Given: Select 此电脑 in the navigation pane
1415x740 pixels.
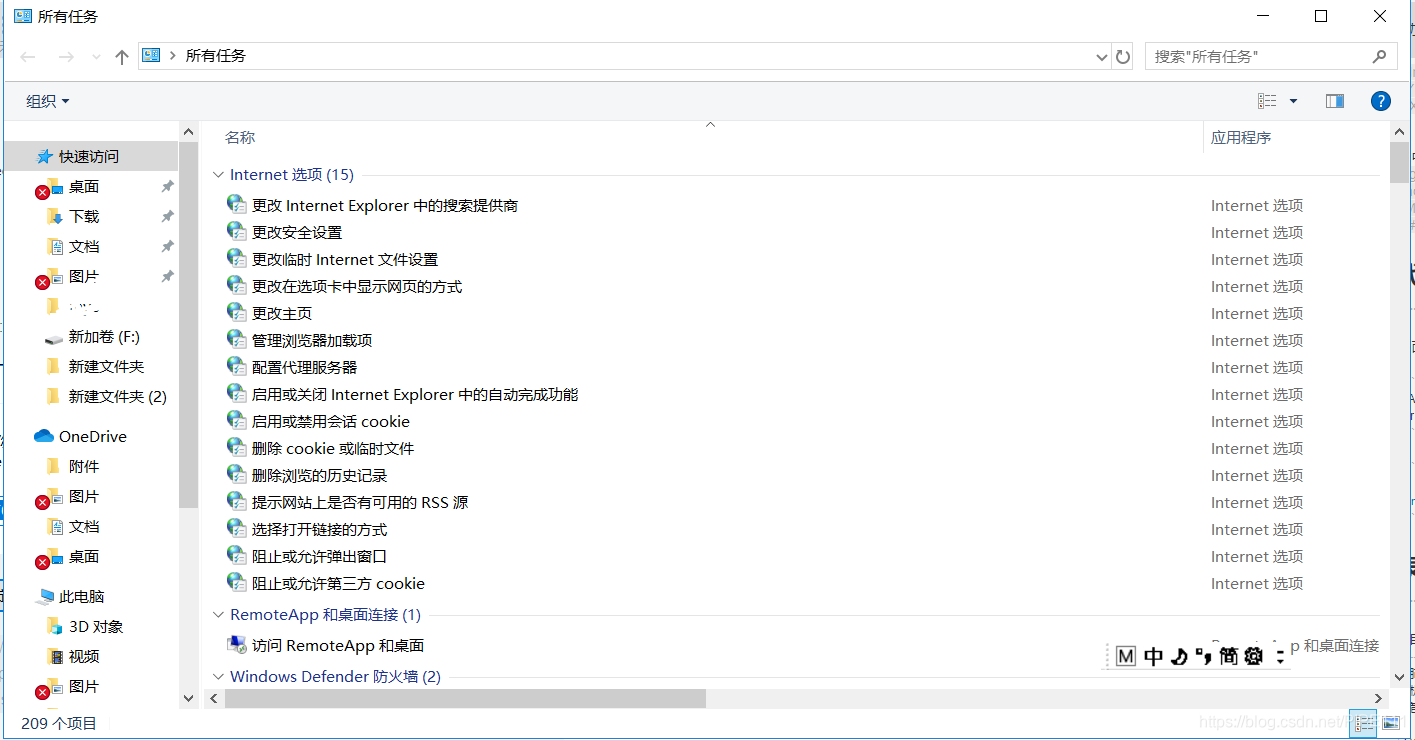Looking at the screenshot, I should (x=81, y=597).
